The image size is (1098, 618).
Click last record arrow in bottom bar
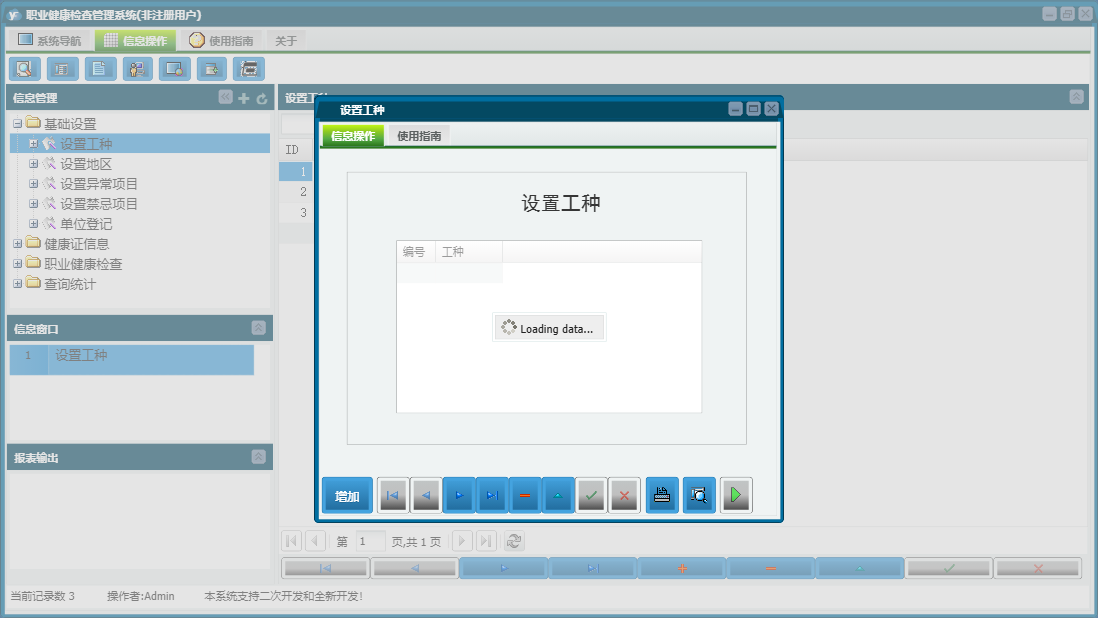point(592,568)
